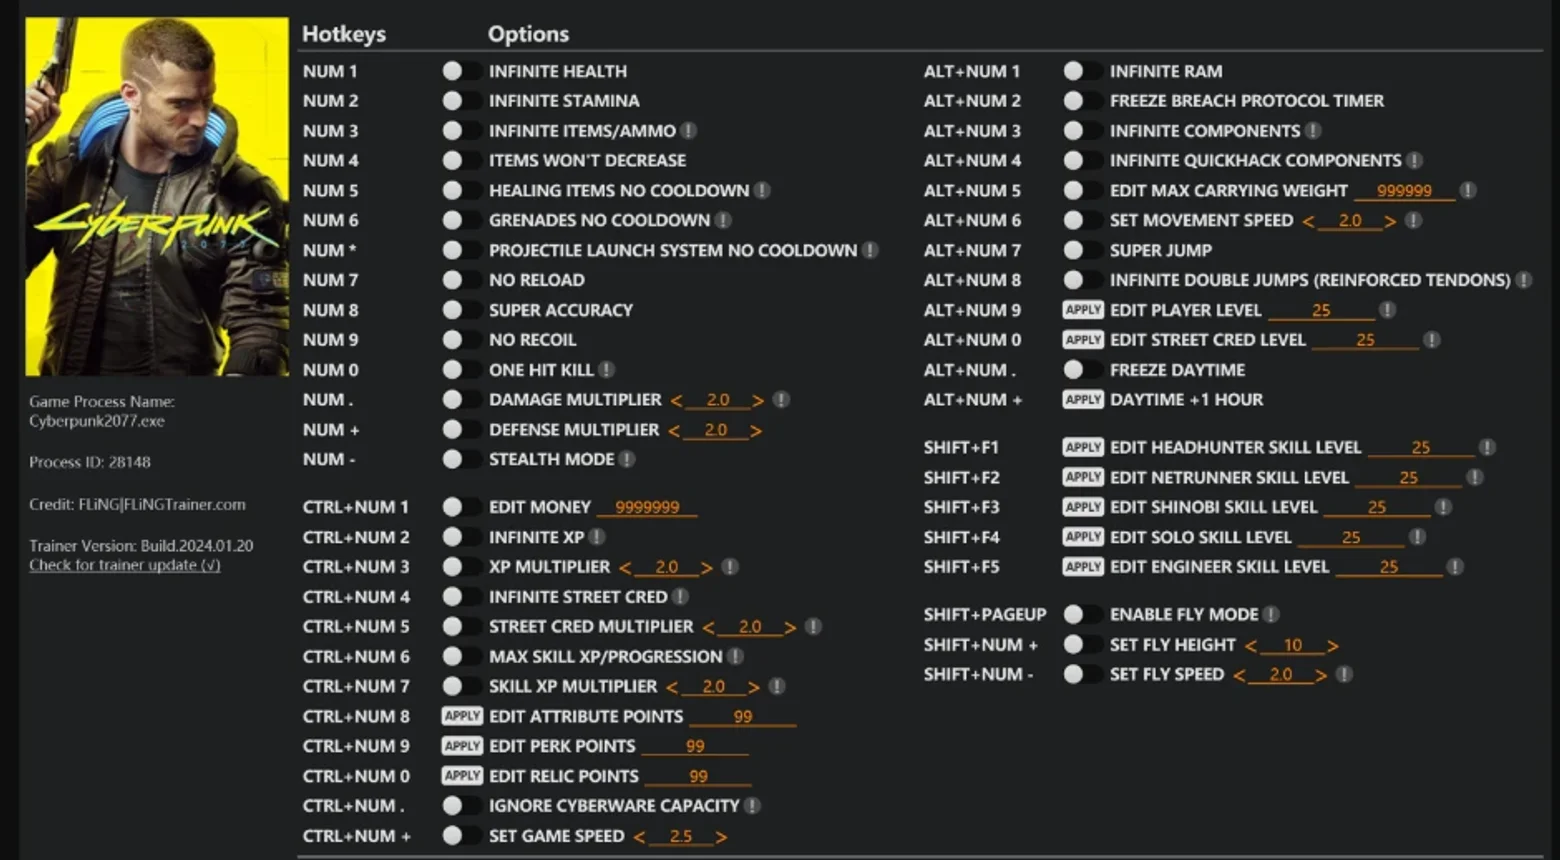
Task: Apply the Edit Attribute Points value
Action: [462, 716]
